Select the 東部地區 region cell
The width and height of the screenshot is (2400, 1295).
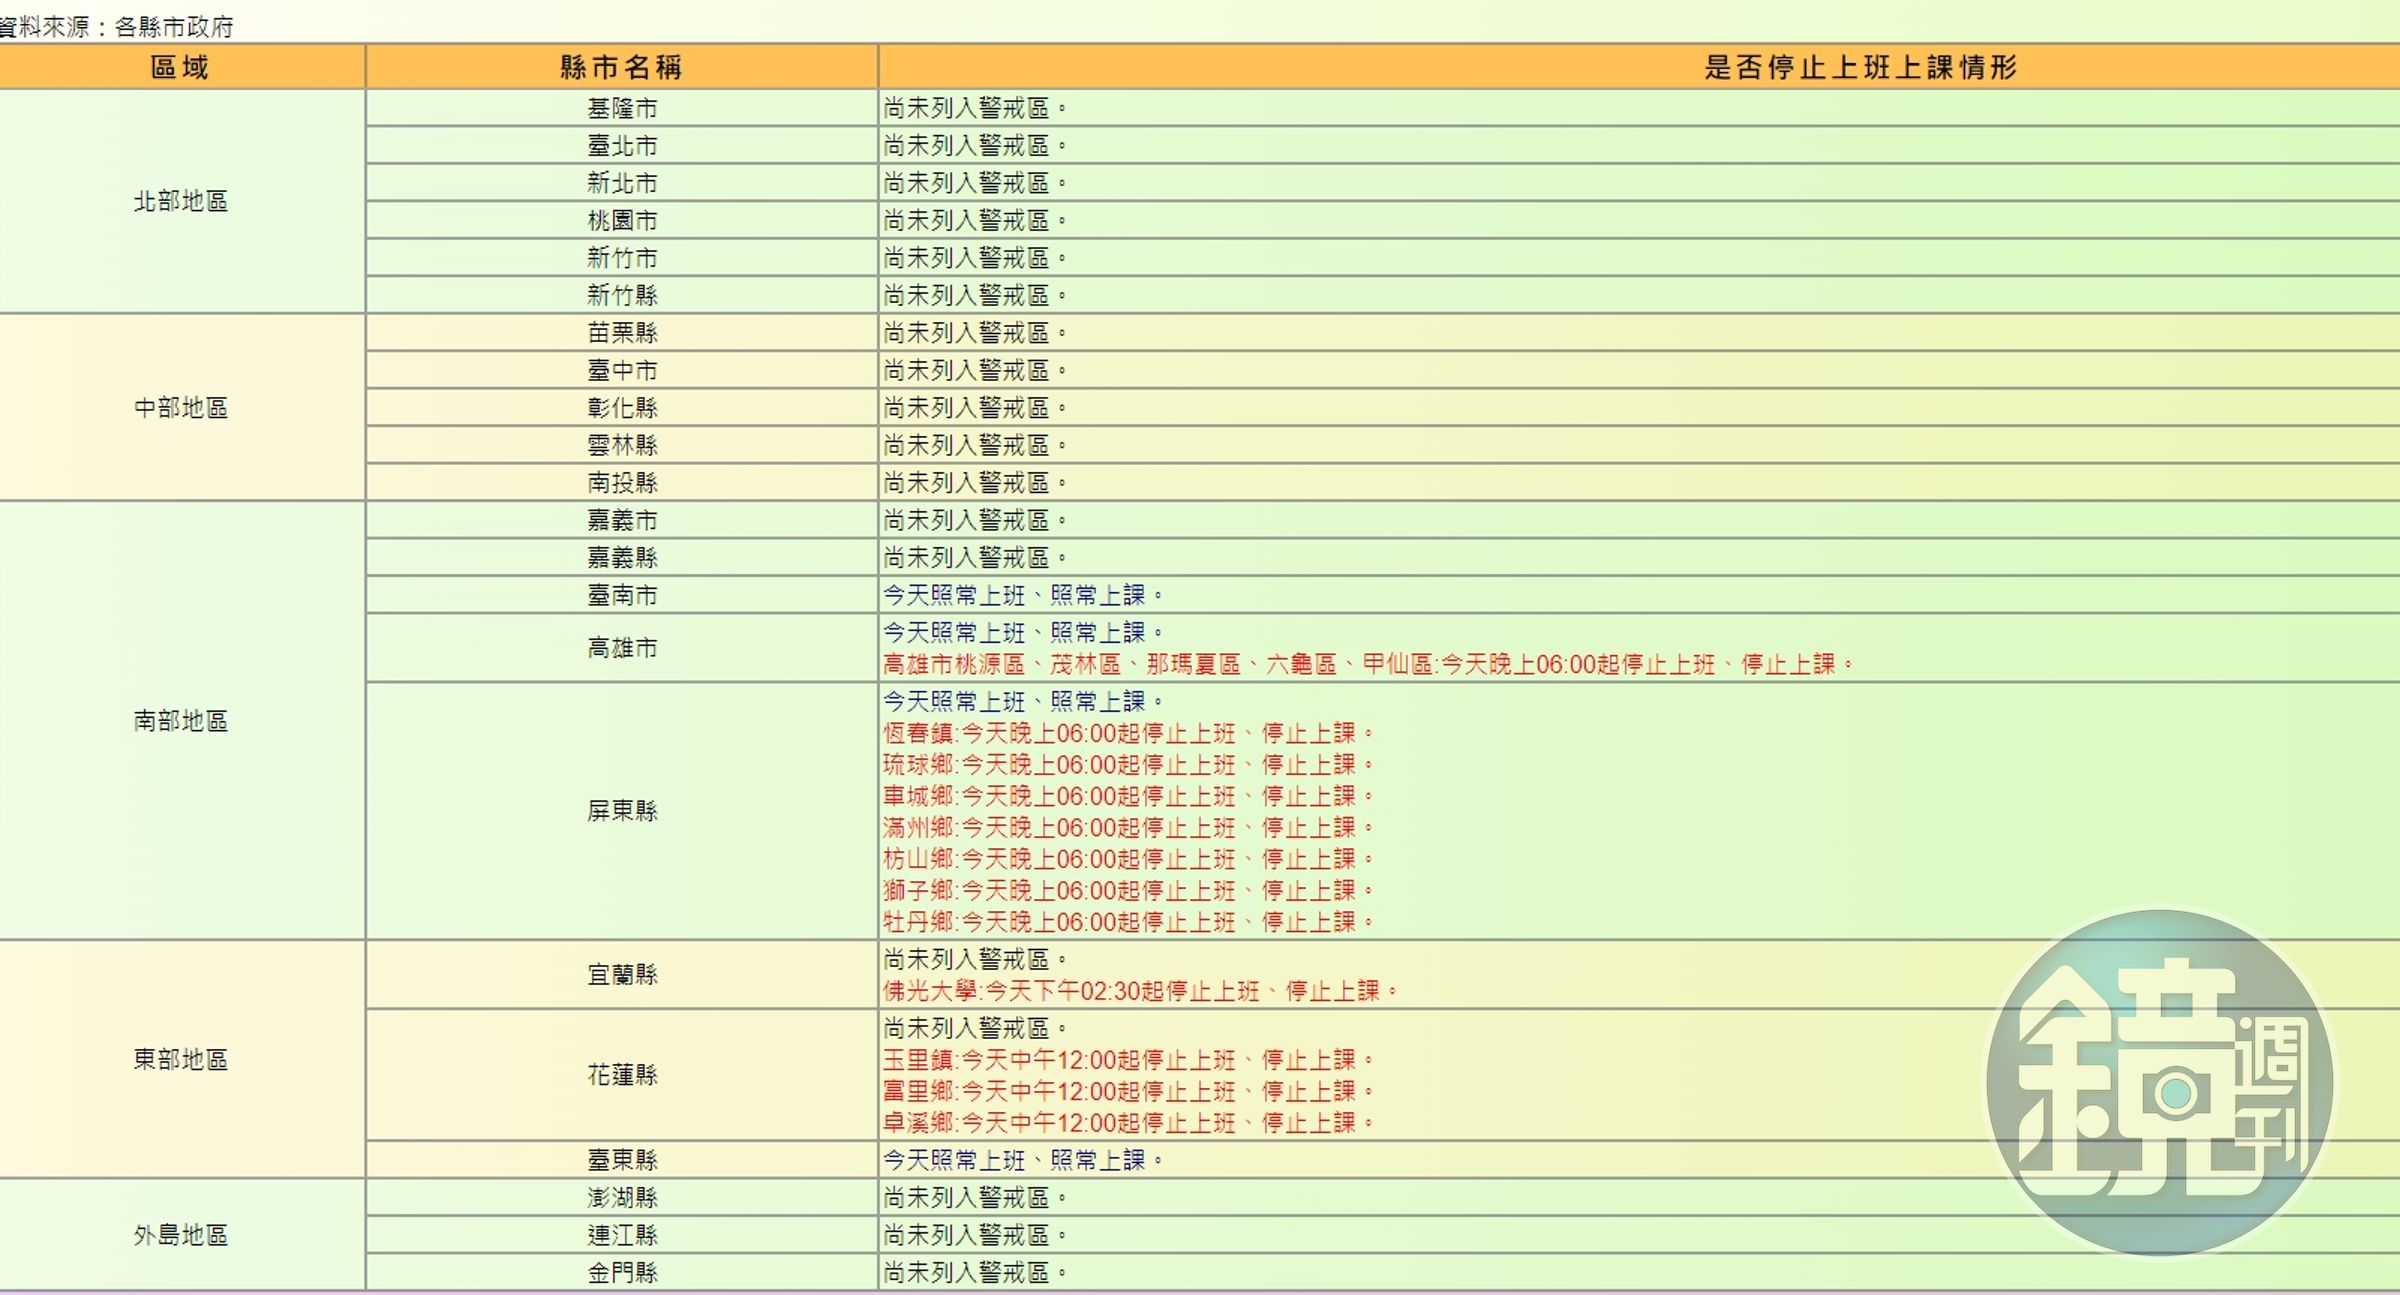click(x=181, y=1059)
